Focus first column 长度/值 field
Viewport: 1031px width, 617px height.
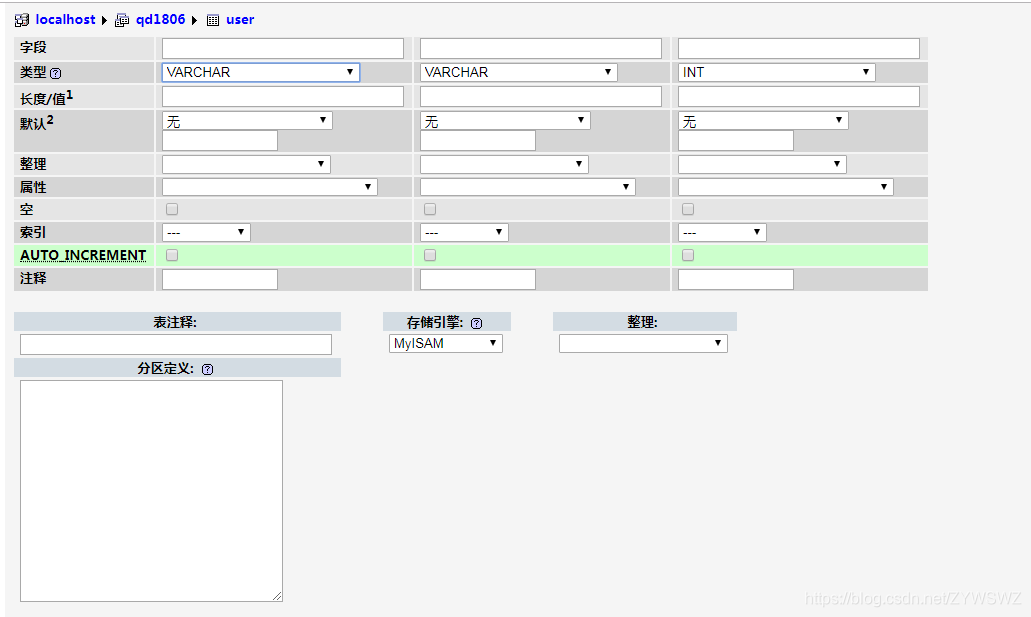(283, 97)
